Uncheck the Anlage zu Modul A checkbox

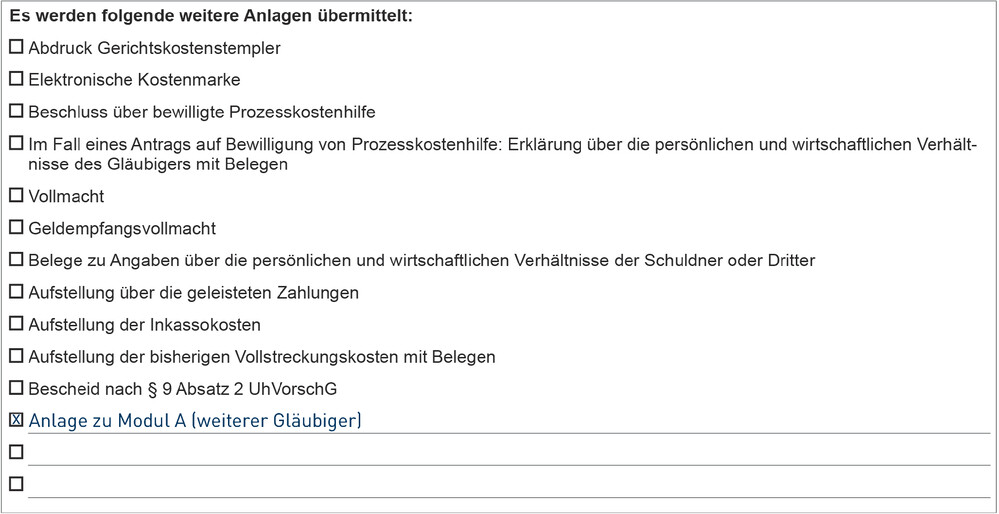pos(16,420)
